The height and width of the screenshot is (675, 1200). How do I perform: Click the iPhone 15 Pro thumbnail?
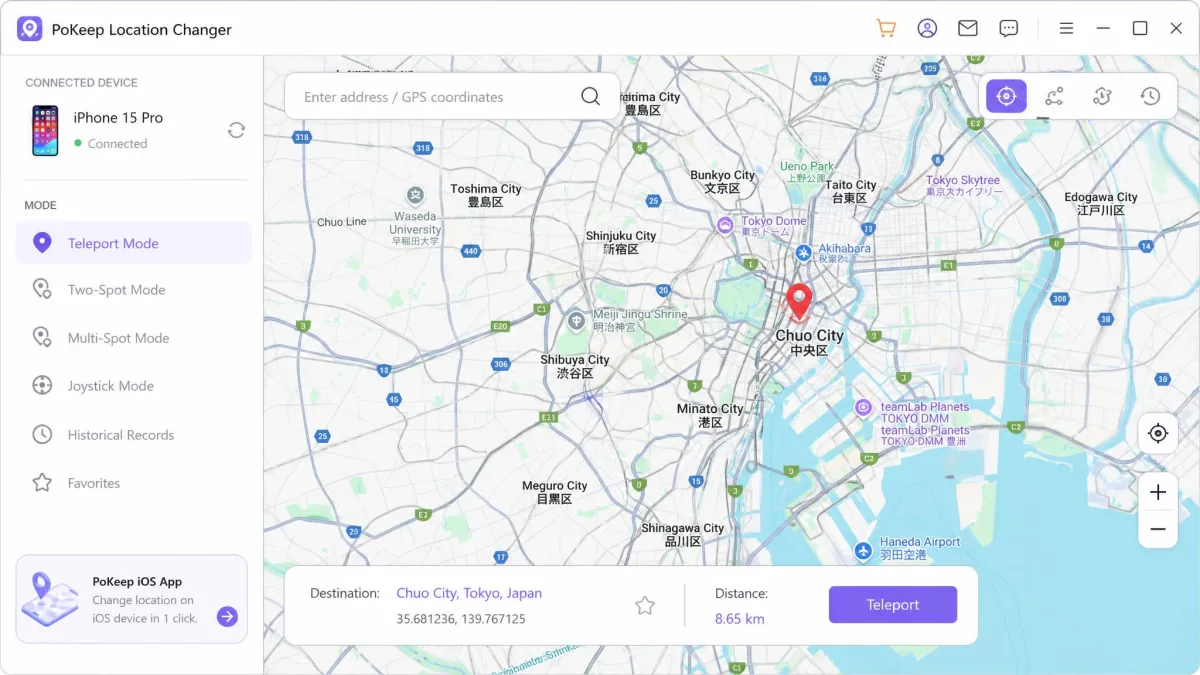click(45, 130)
